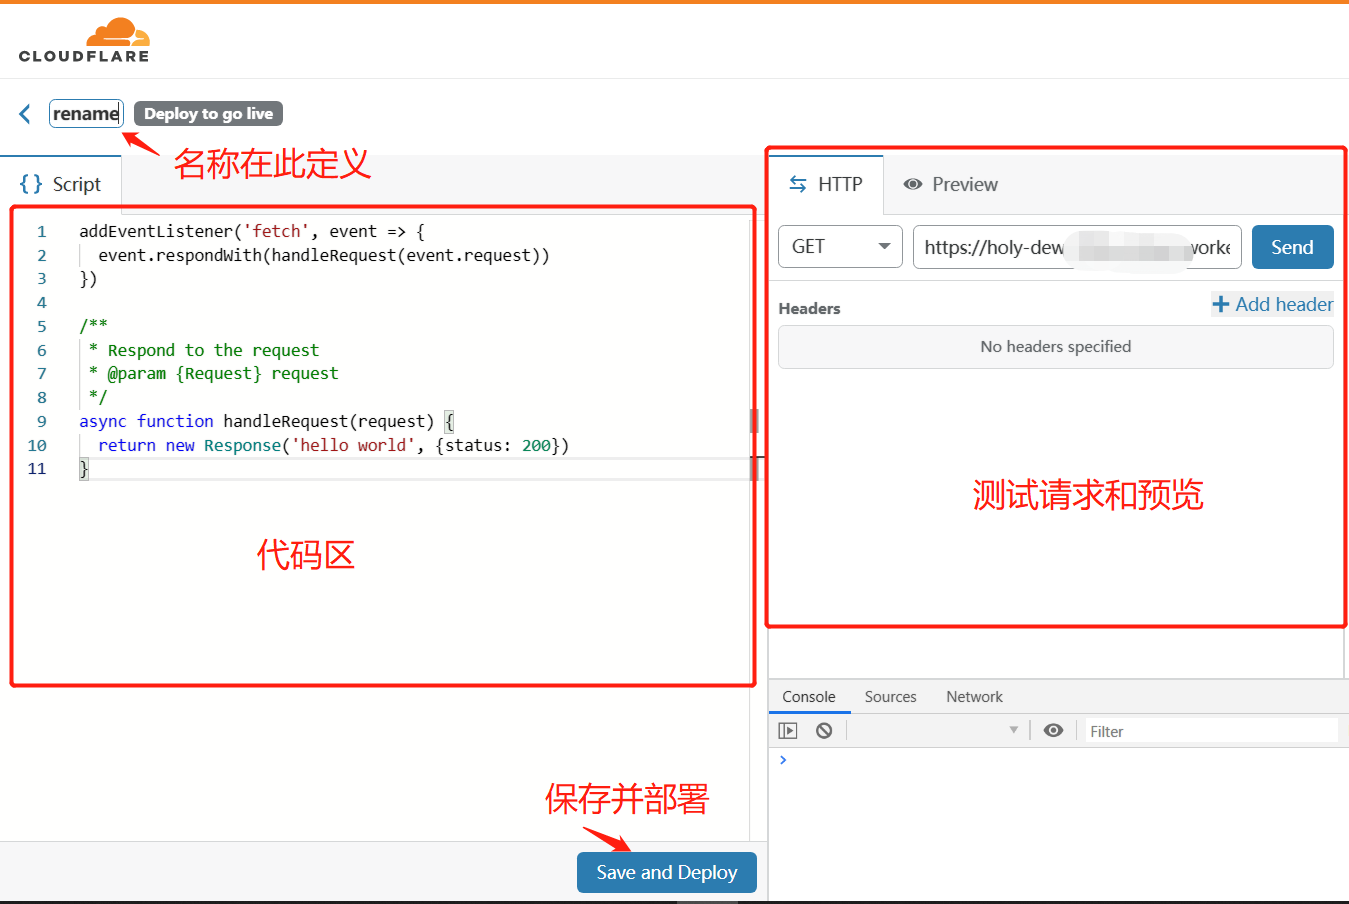Image resolution: width=1349 pixels, height=904 pixels.
Task: Switch to the Preview tab
Action: click(950, 184)
